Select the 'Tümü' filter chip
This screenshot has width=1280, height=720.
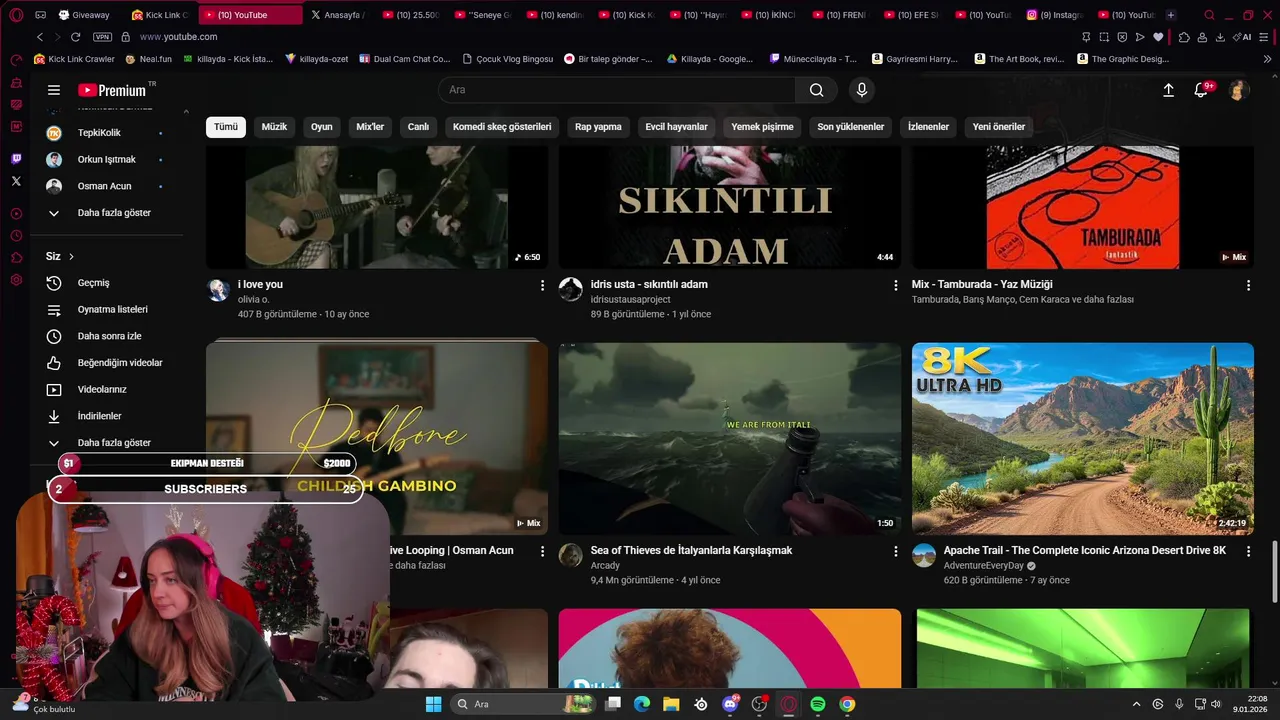click(226, 127)
